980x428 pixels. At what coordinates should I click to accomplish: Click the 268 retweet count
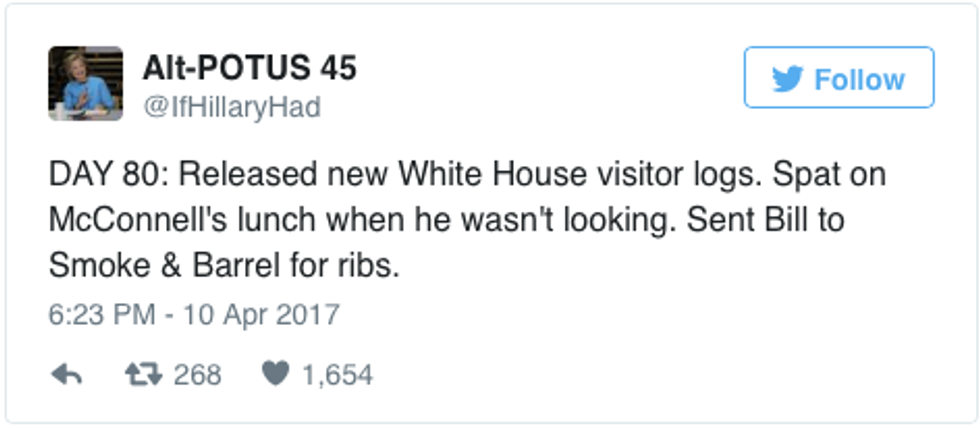(197, 375)
